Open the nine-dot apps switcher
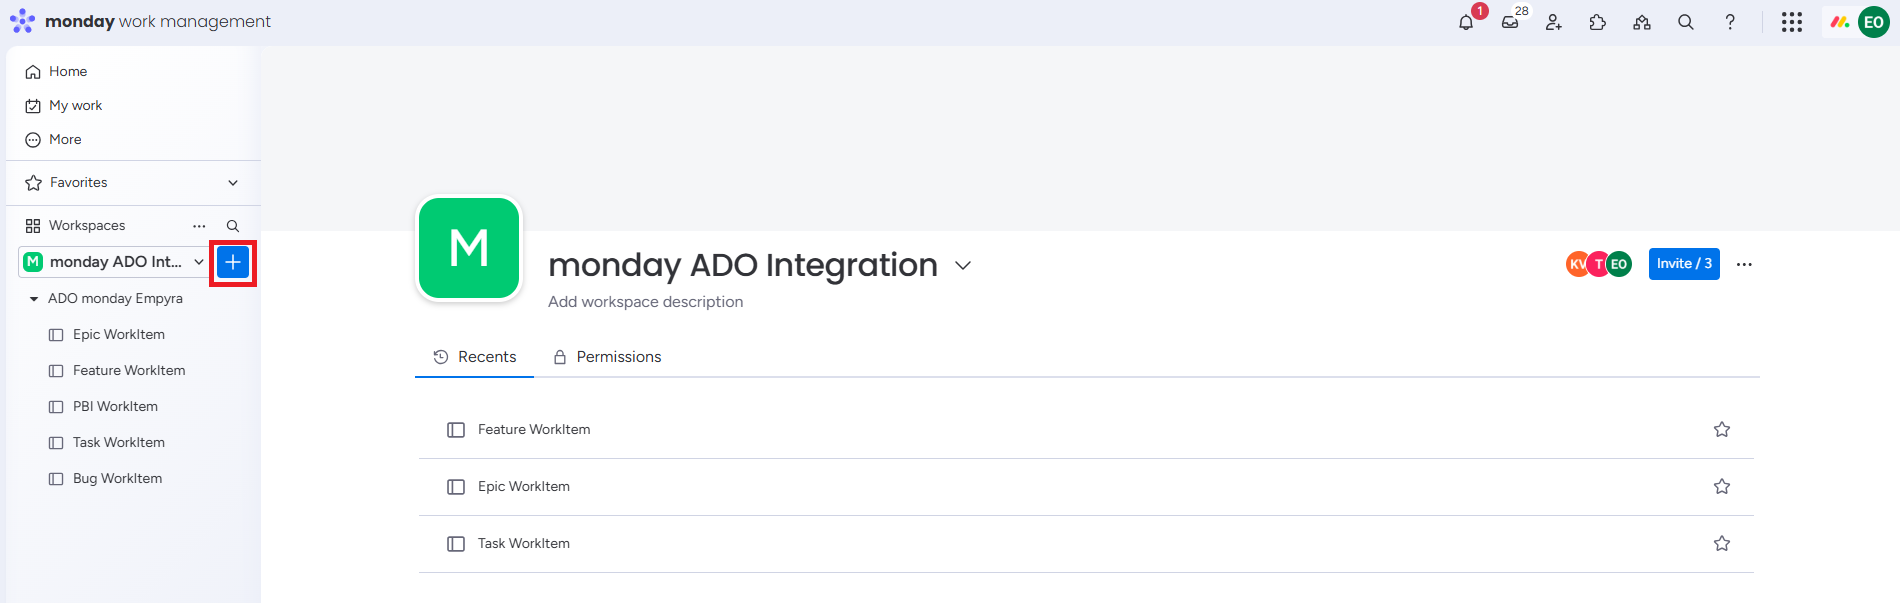 1792,22
